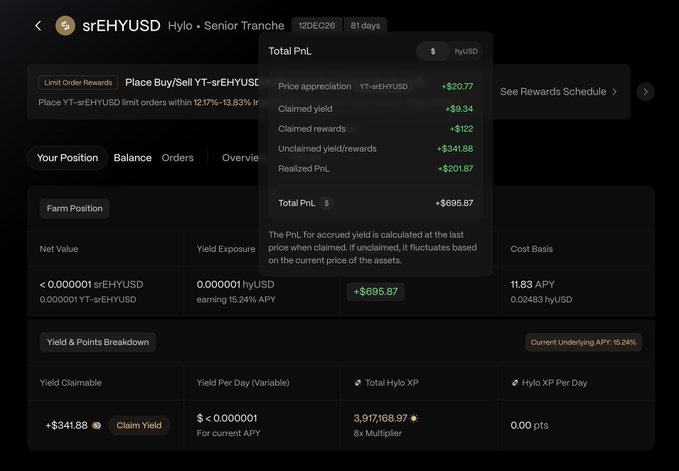This screenshot has width=679, height=471.
Task: Click the +$201.87 realized PnL value
Action: pos(455,169)
